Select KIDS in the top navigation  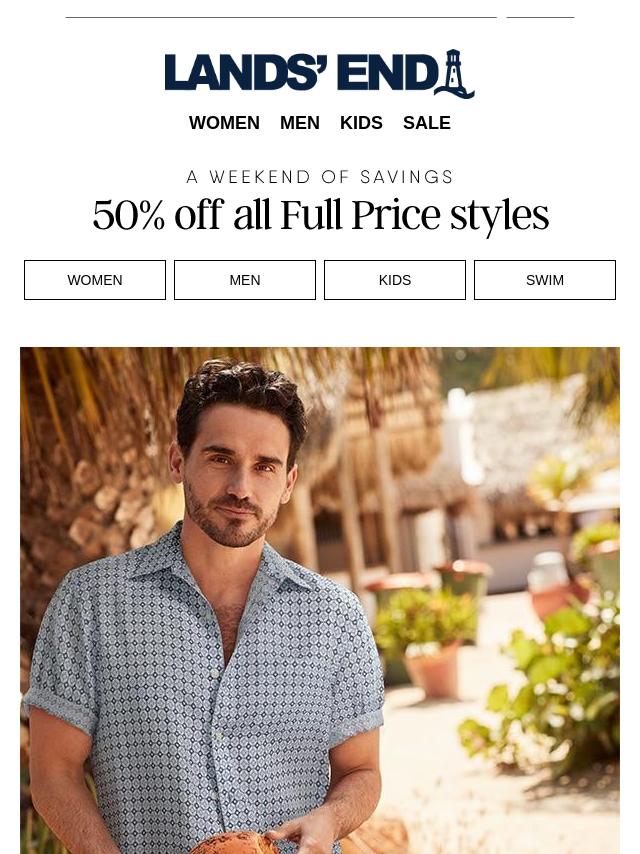[361, 123]
